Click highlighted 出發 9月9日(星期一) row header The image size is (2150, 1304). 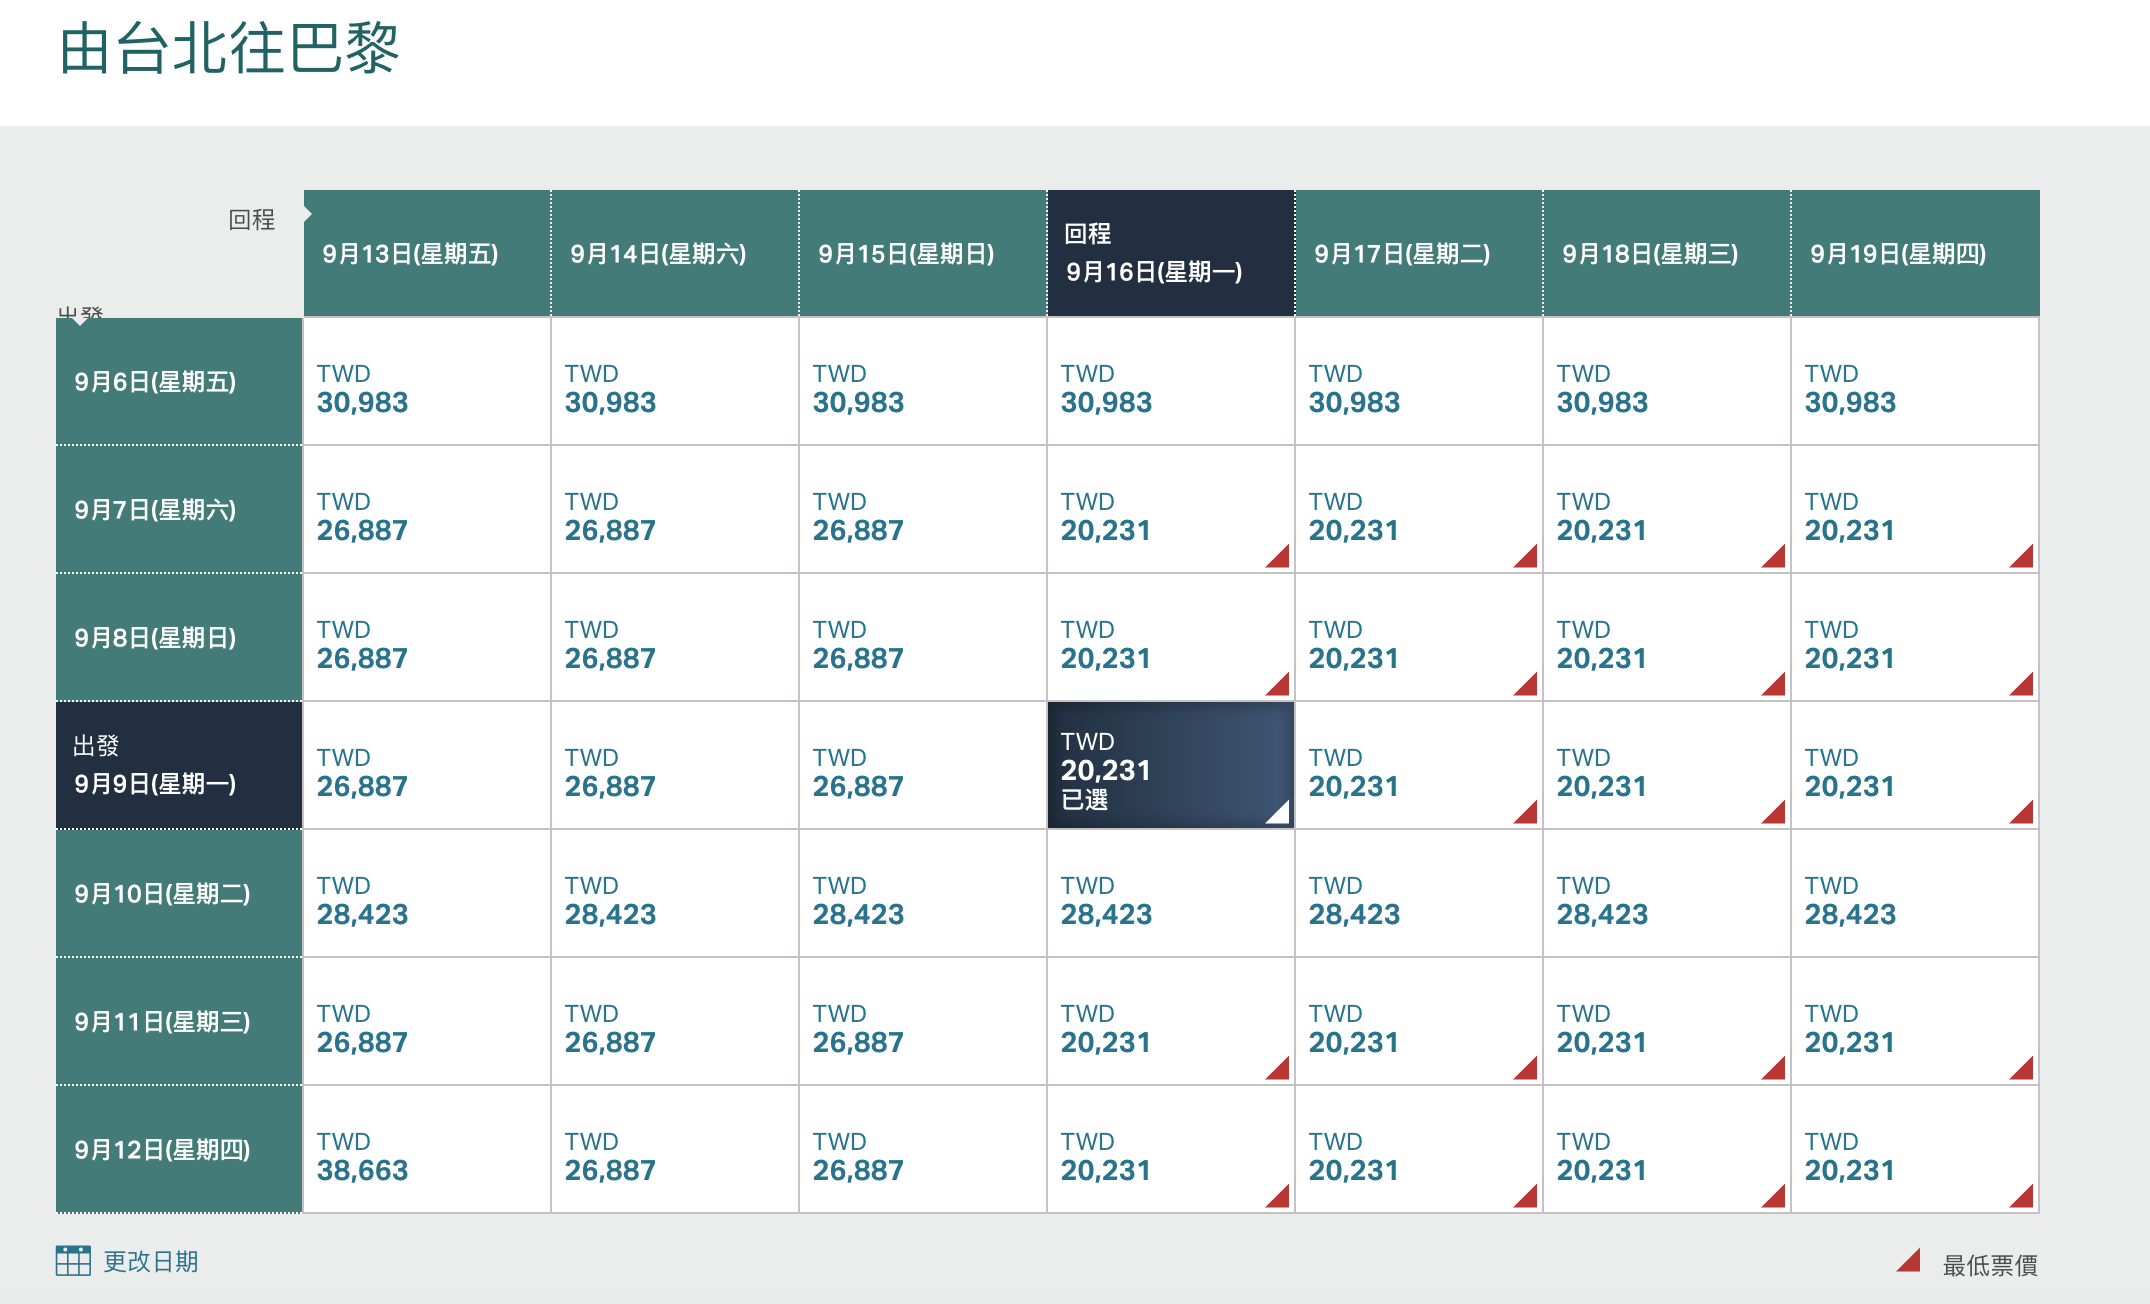tap(179, 766)
